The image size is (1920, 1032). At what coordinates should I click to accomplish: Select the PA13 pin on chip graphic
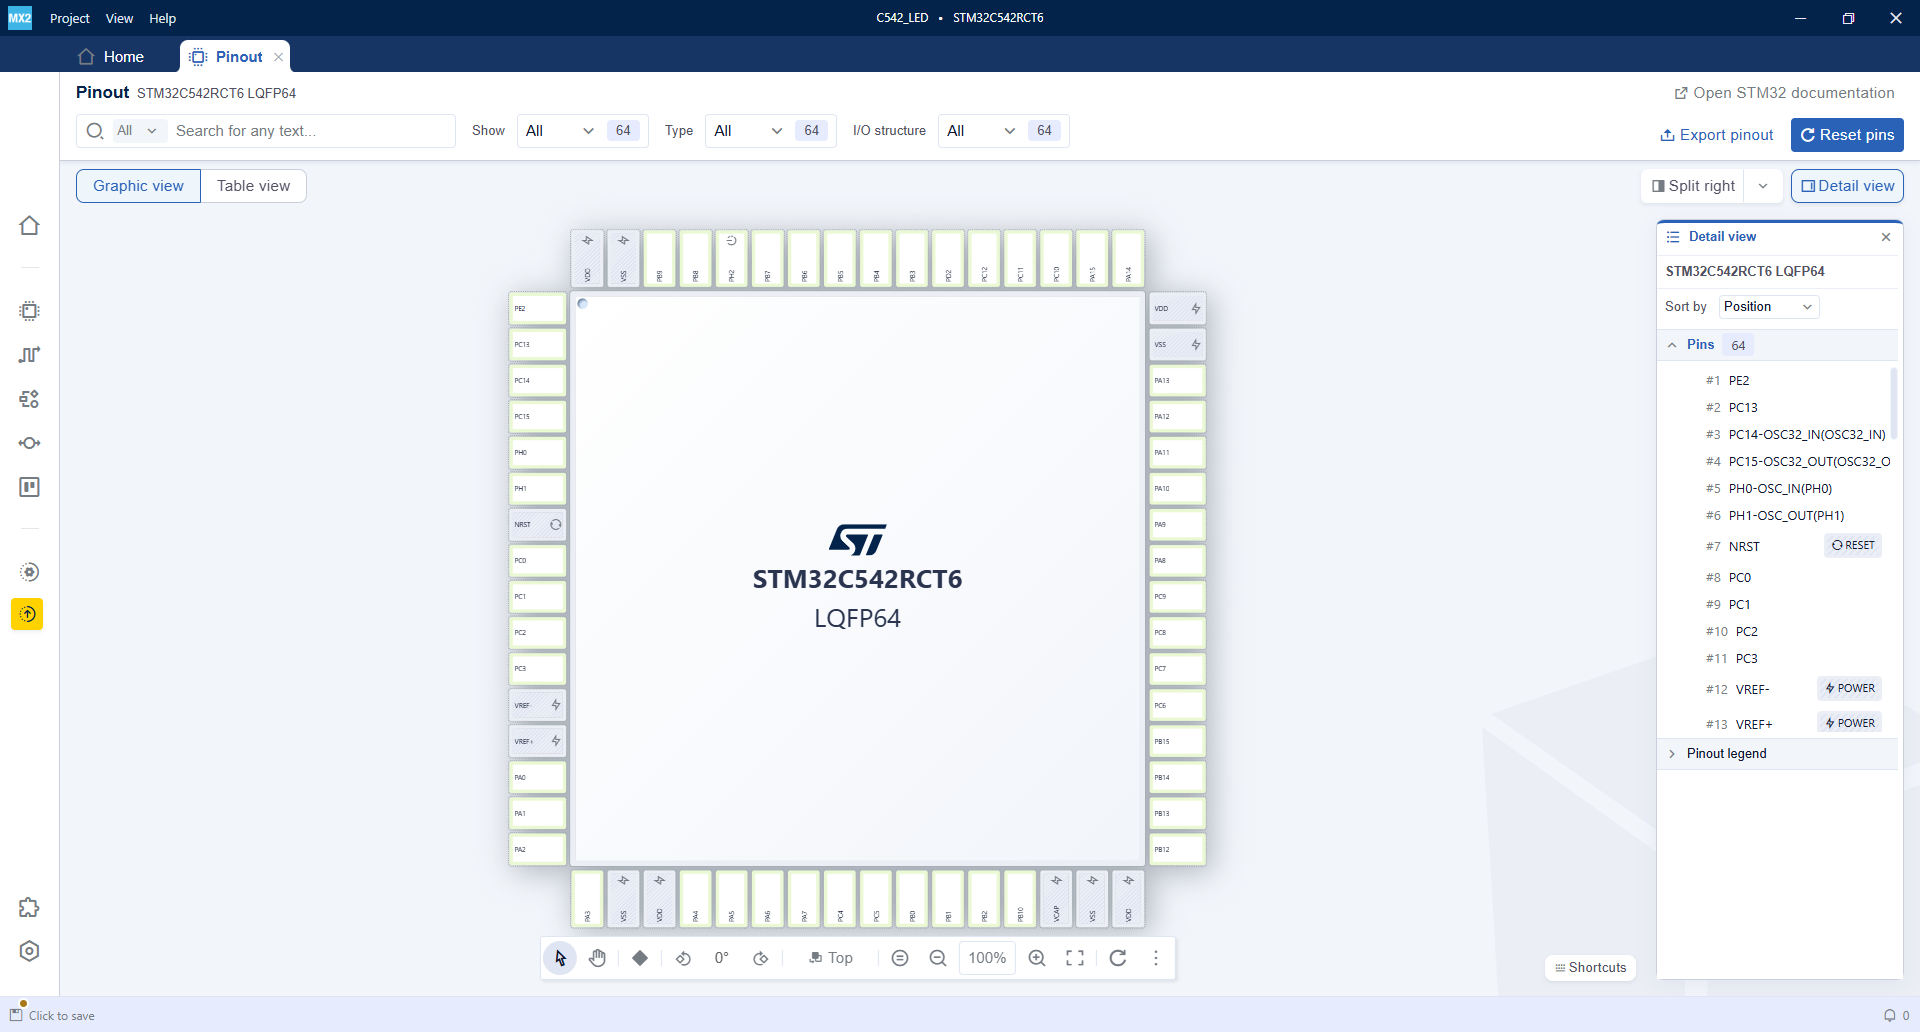pyautogui.click(x=1177, y=381)
